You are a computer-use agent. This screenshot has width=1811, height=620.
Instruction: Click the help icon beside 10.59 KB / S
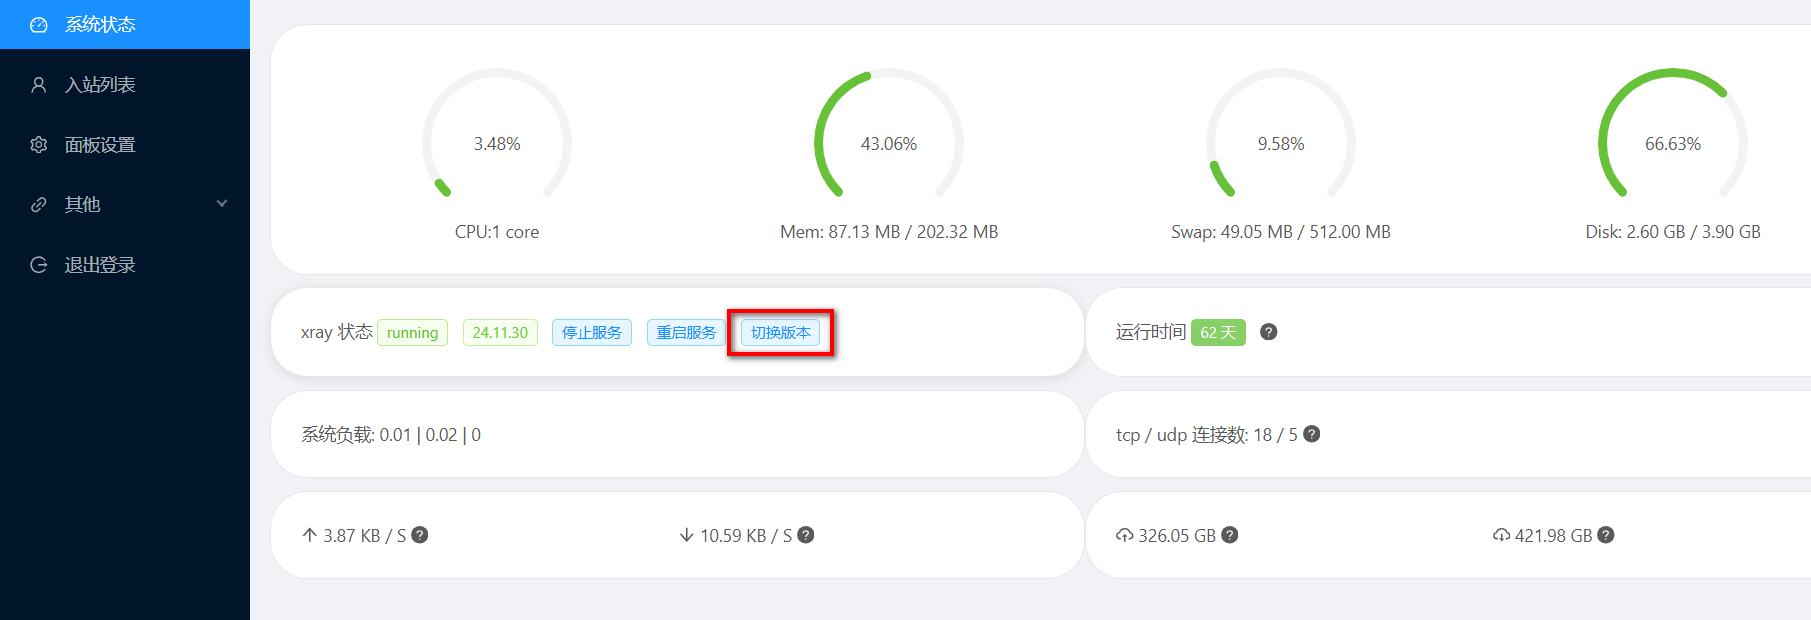point(806,535)
